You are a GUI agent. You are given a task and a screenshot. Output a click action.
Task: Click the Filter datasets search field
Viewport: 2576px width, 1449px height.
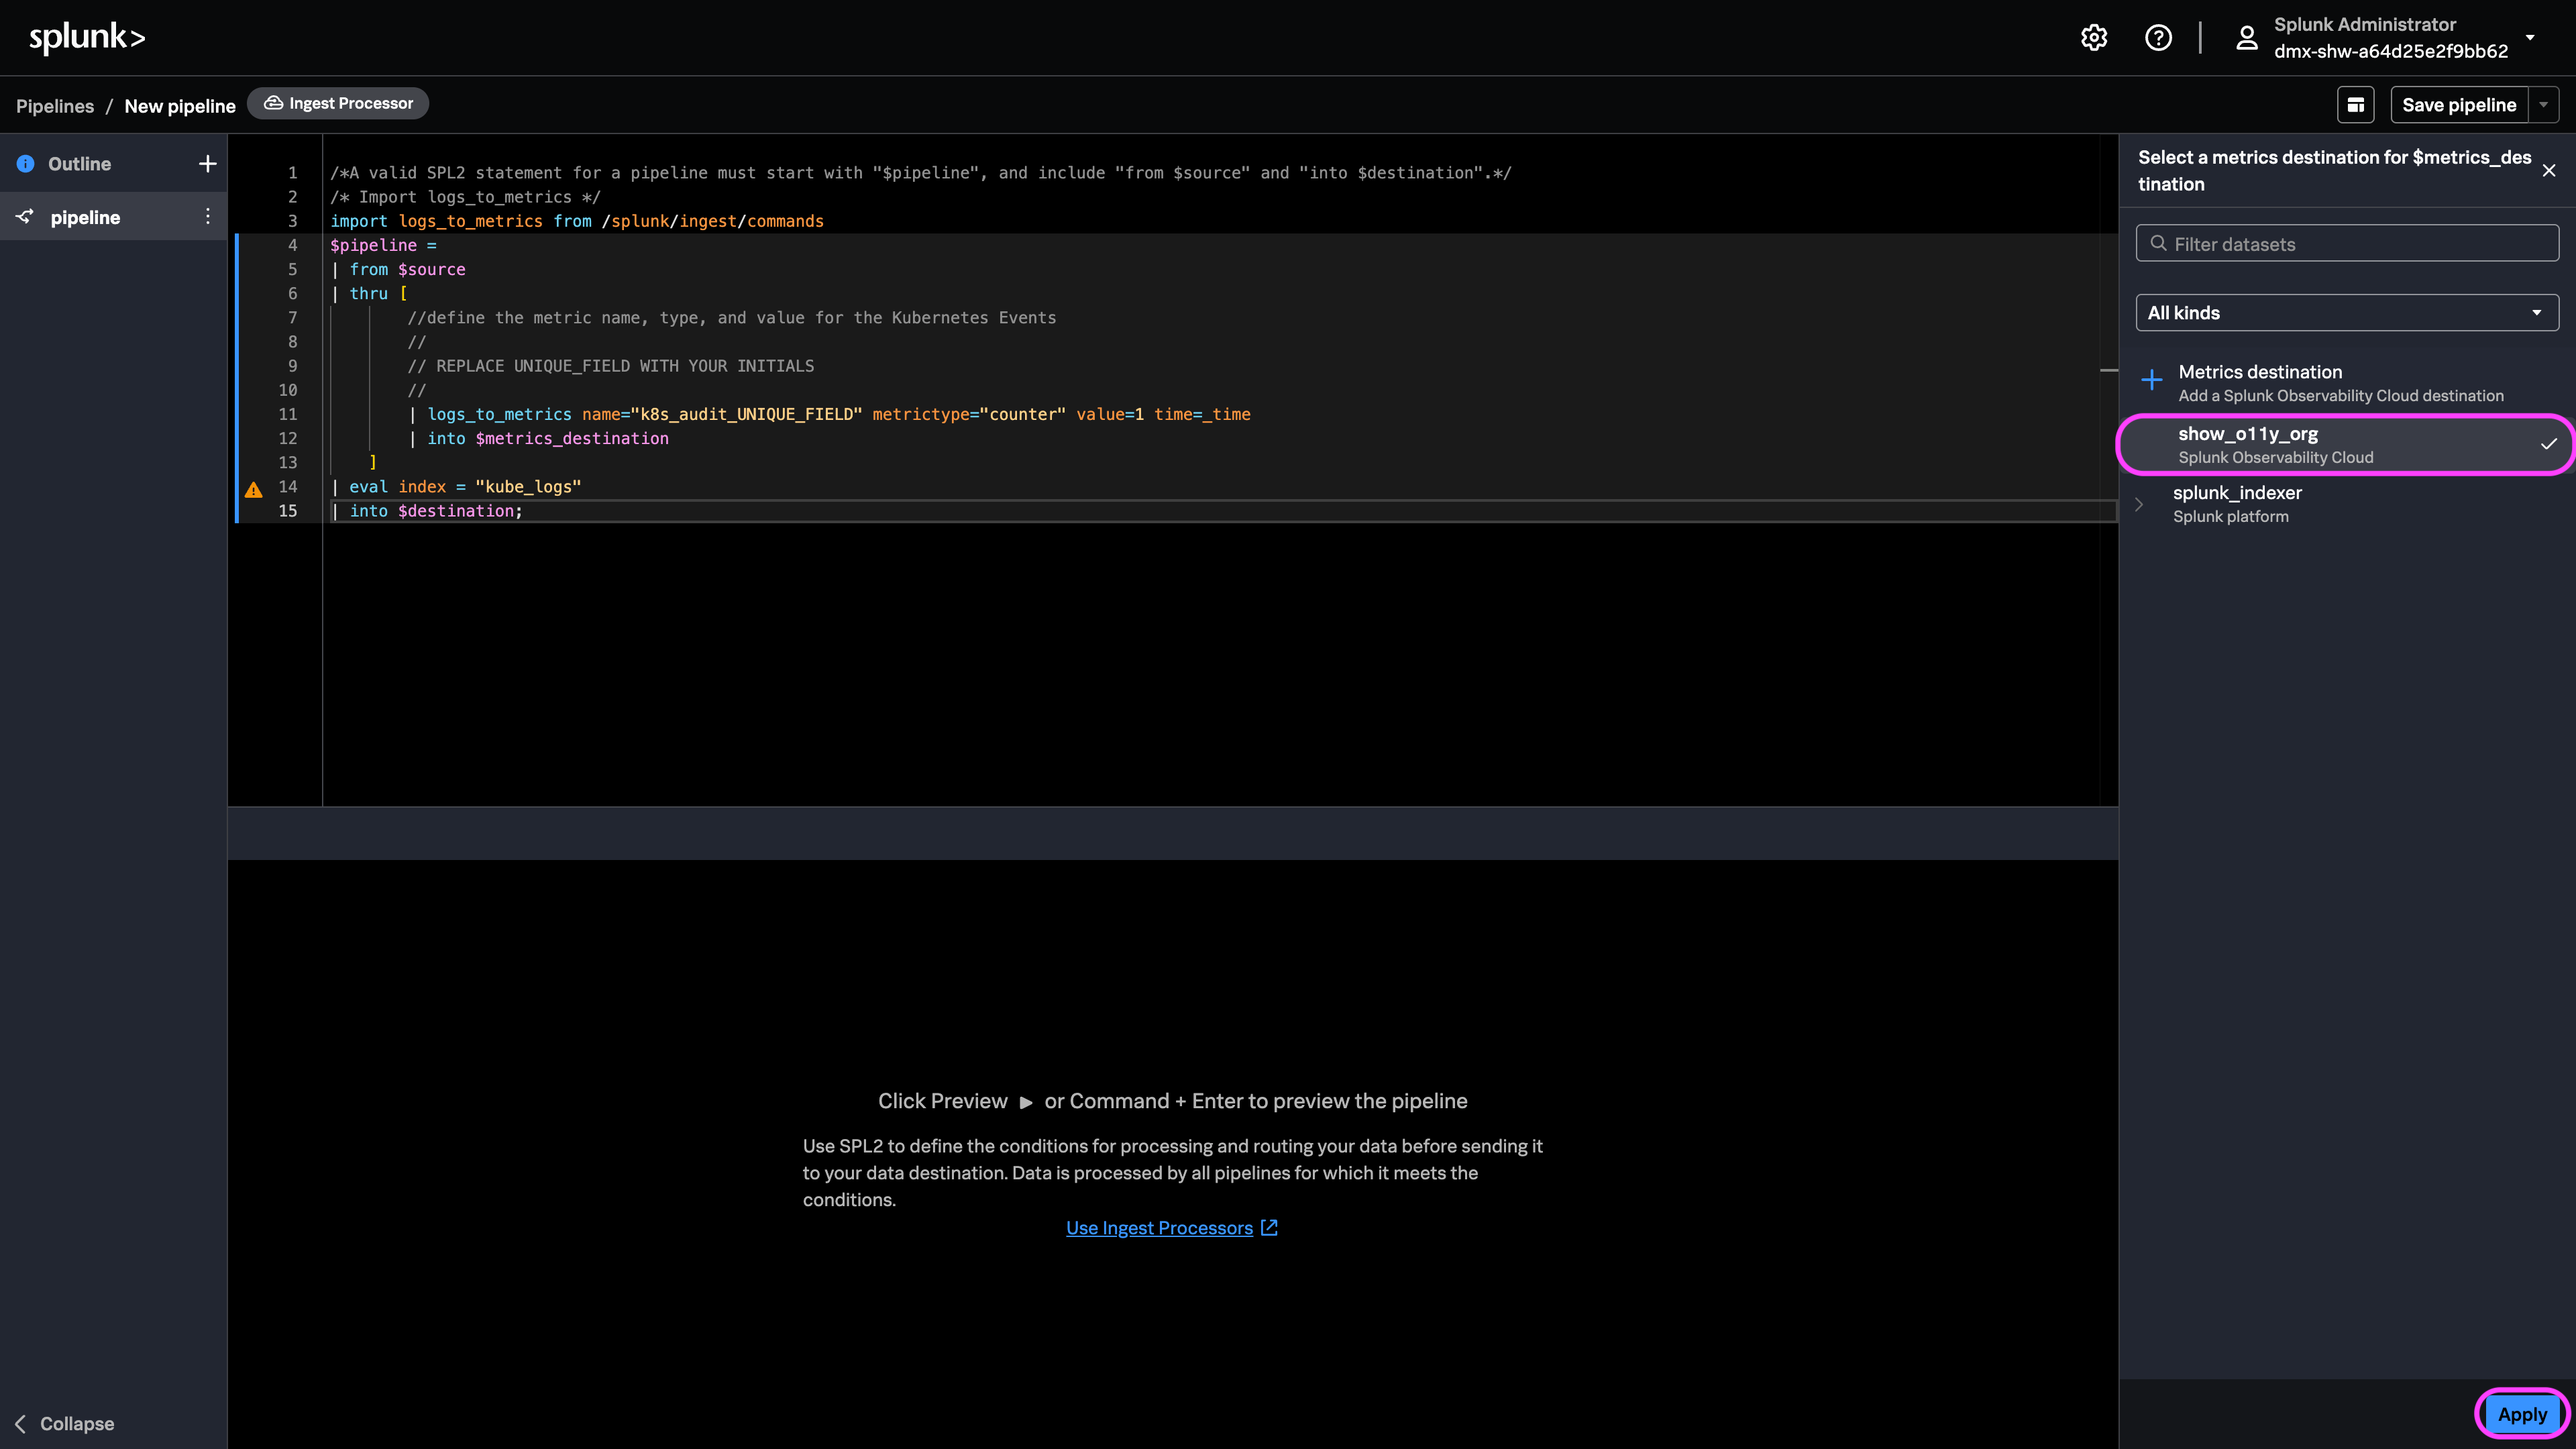click(x=2347, y=244)
